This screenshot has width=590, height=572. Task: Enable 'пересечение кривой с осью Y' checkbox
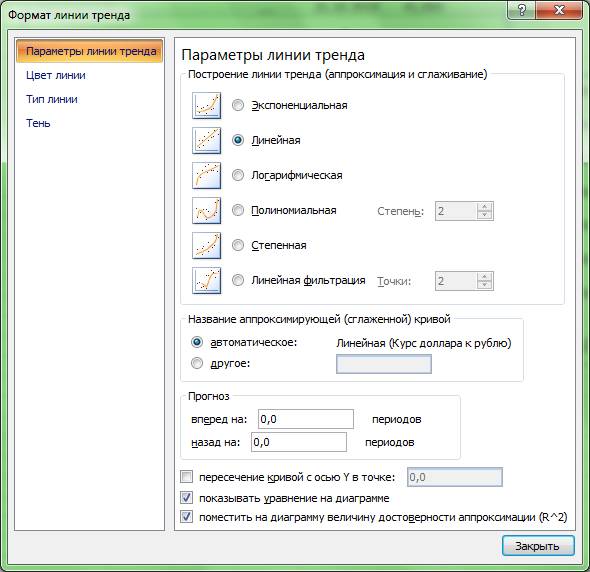tap(186, 477)
